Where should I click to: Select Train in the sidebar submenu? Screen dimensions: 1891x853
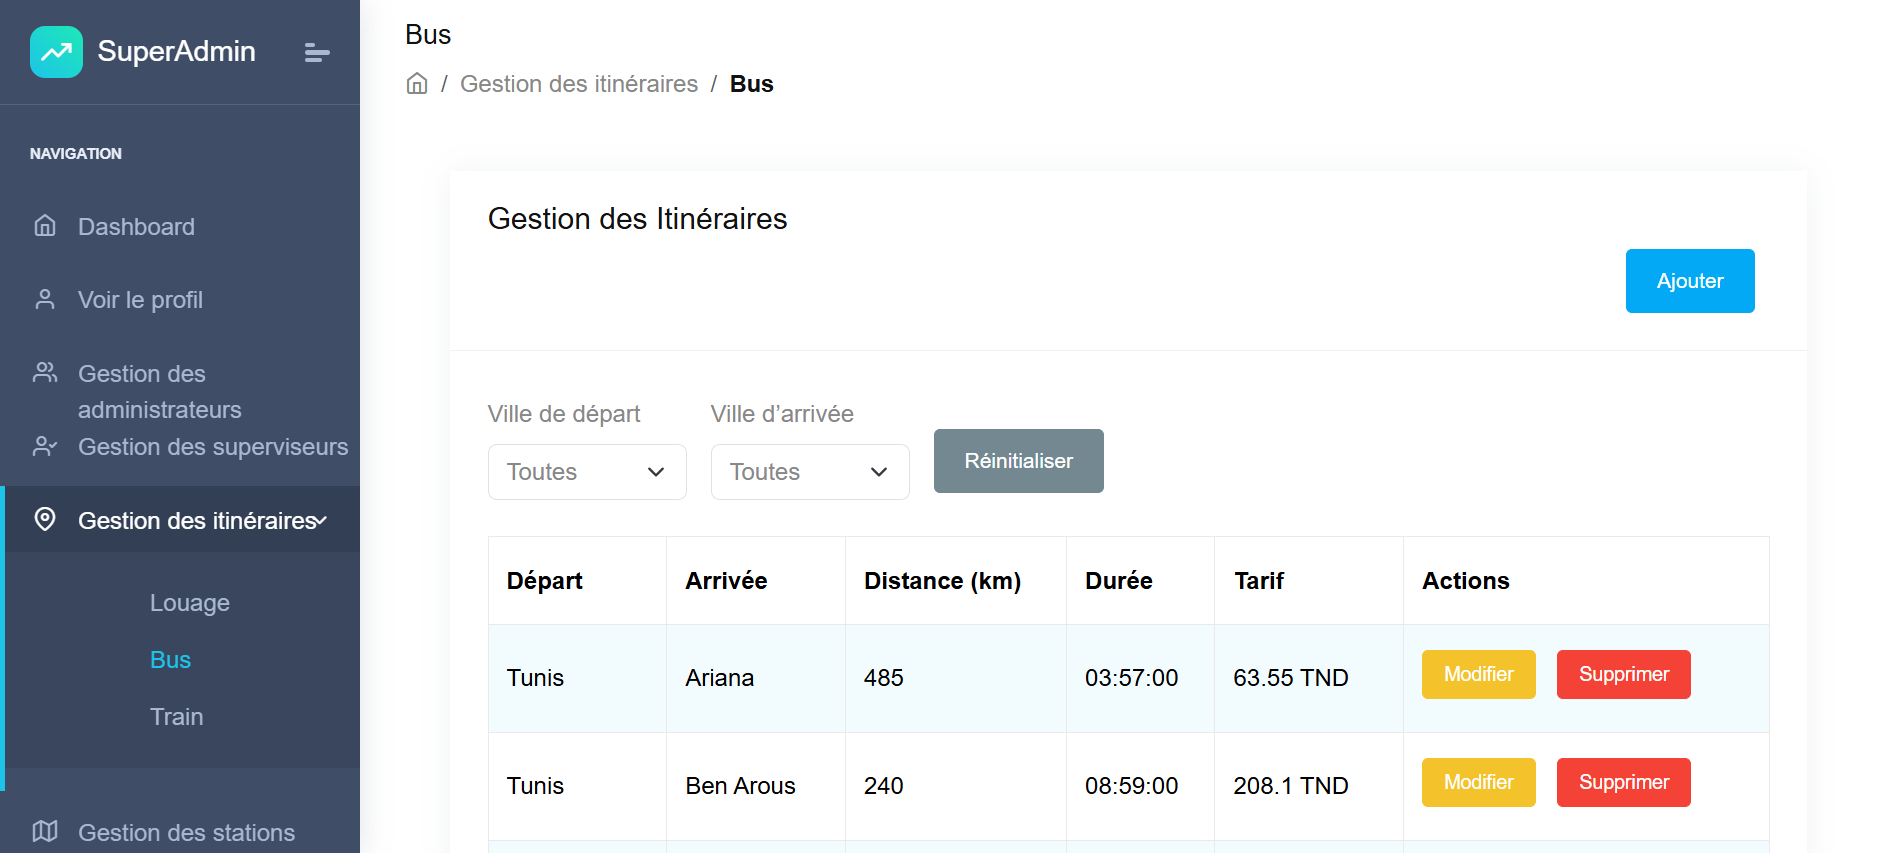[x=177, y=717]
